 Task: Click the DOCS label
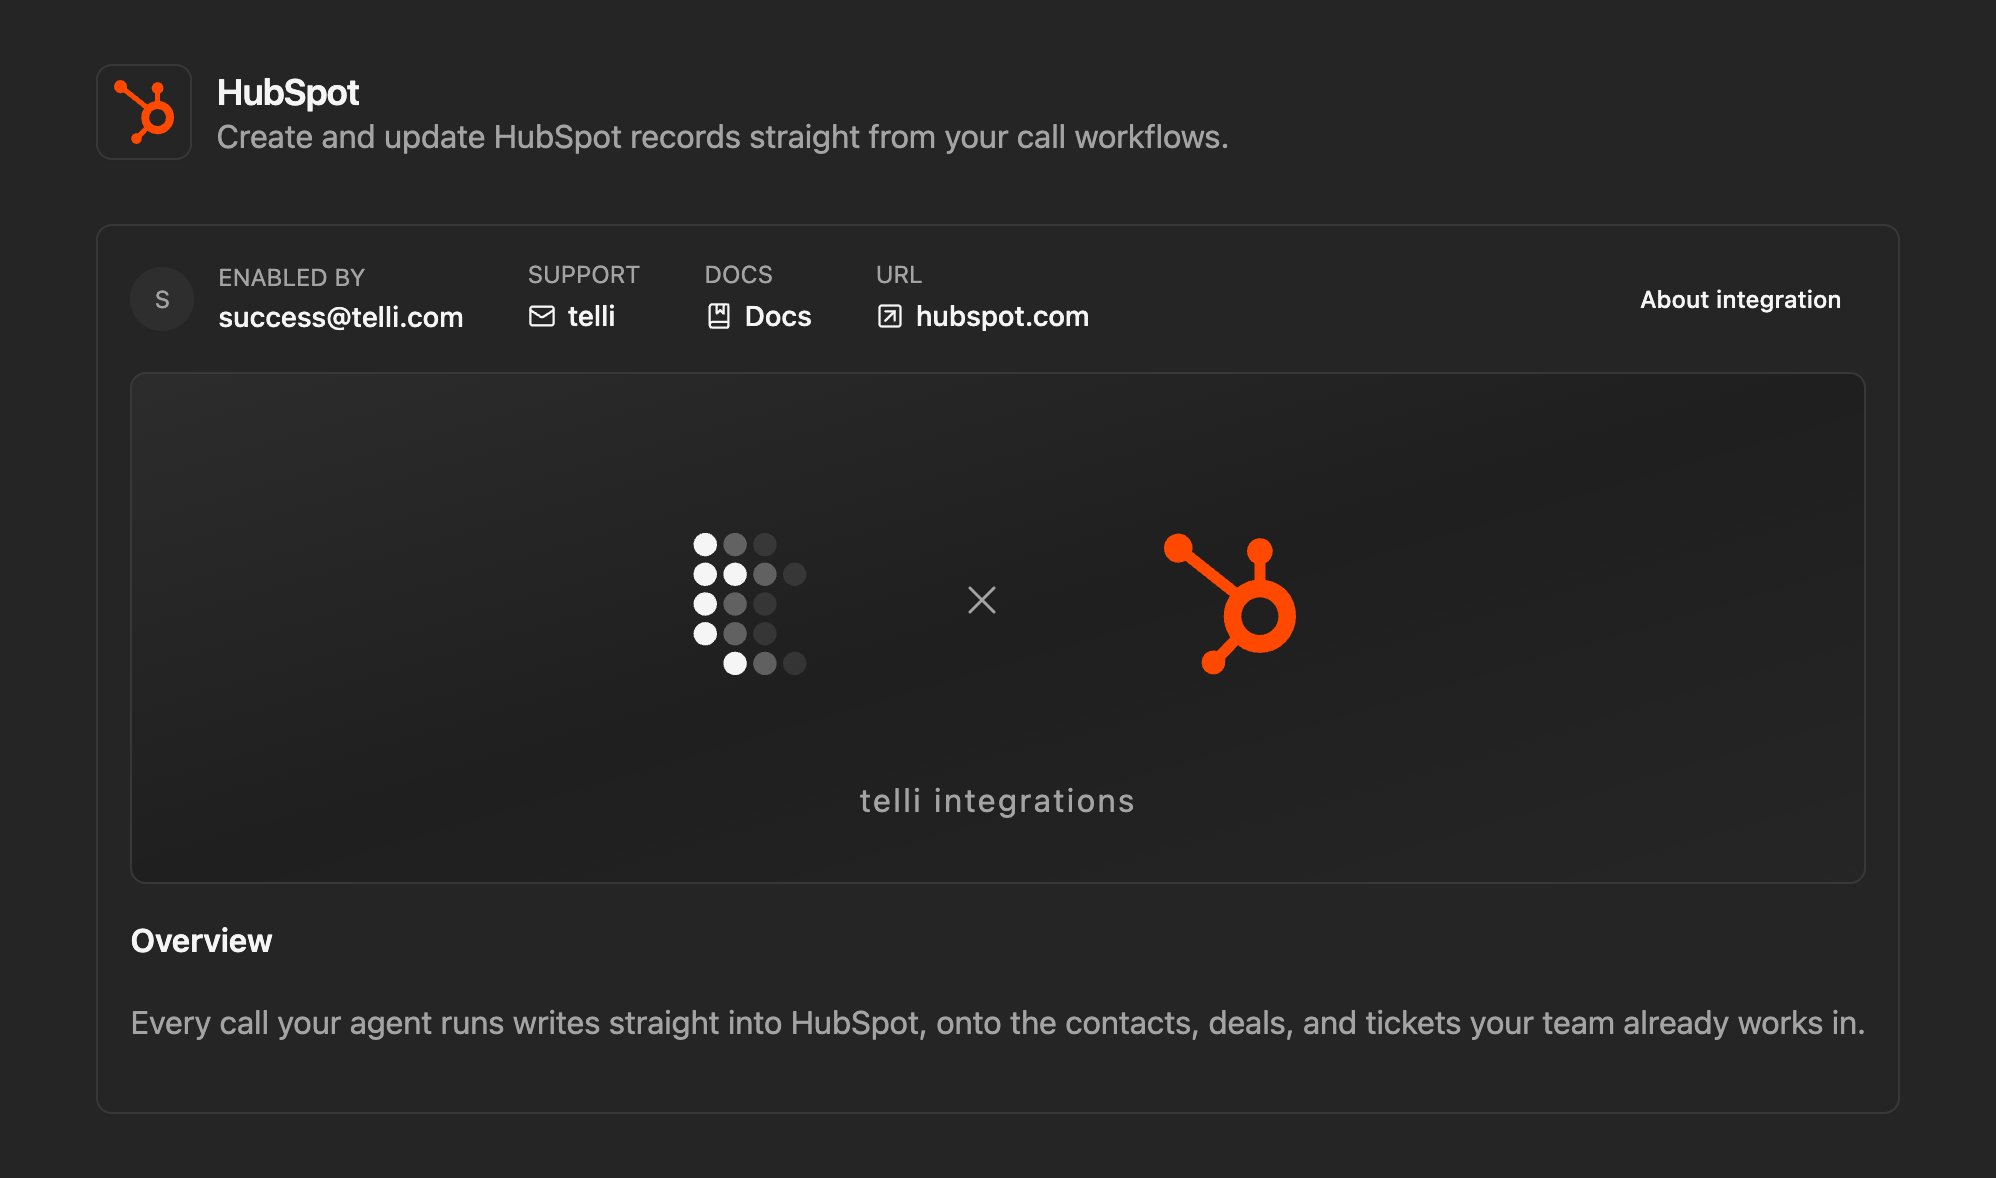coord(739,274)
